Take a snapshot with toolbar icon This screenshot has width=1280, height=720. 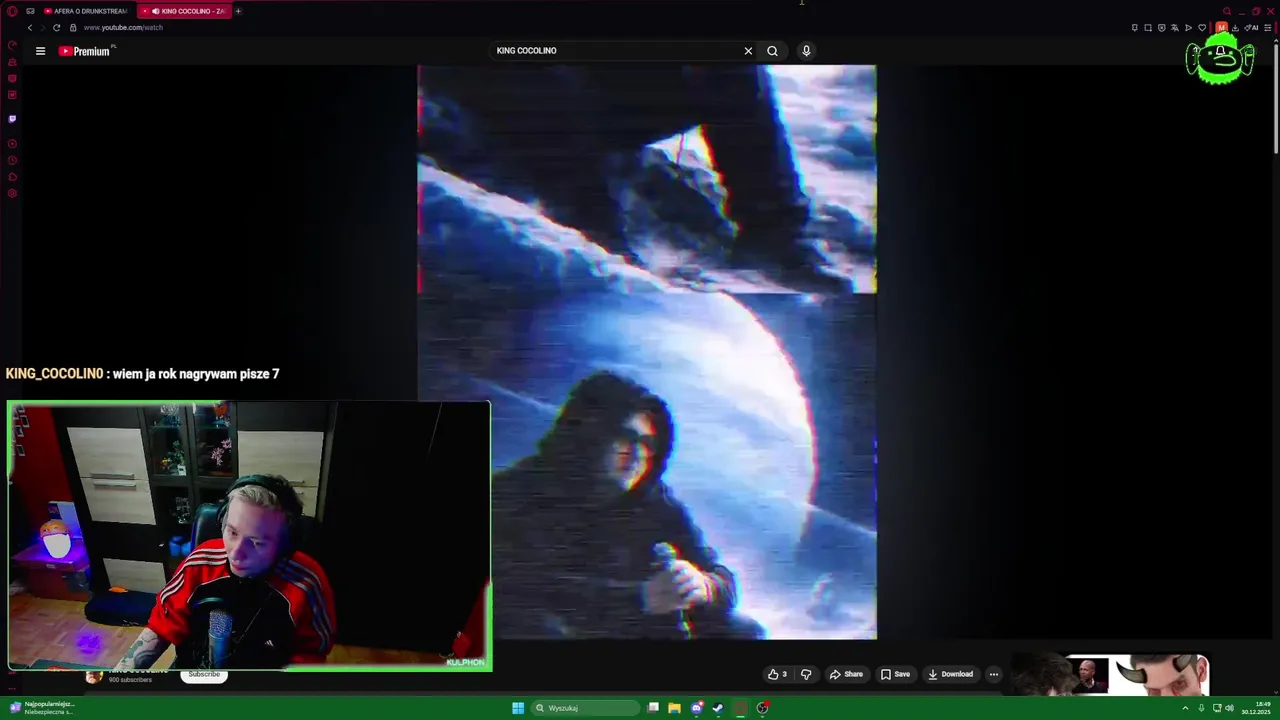pos(1148,28)
